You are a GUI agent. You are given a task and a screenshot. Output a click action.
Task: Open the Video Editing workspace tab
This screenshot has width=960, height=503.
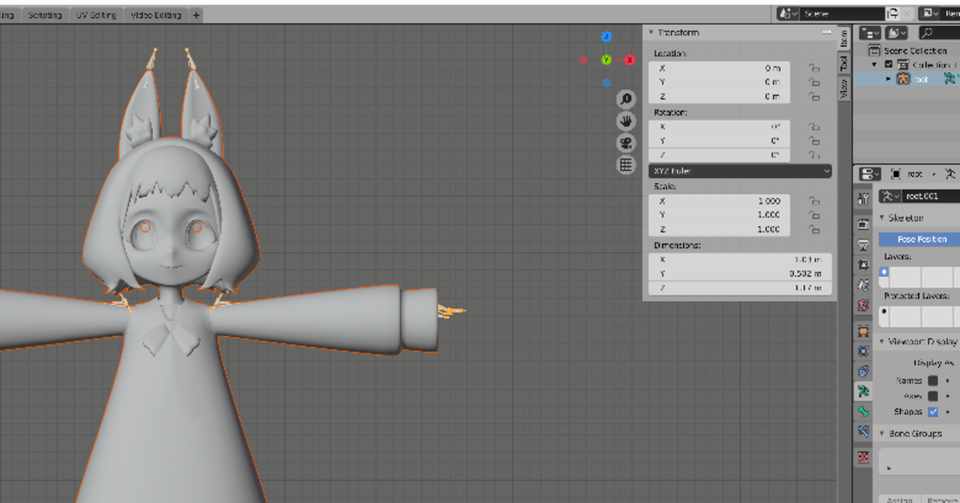(156, 15)
